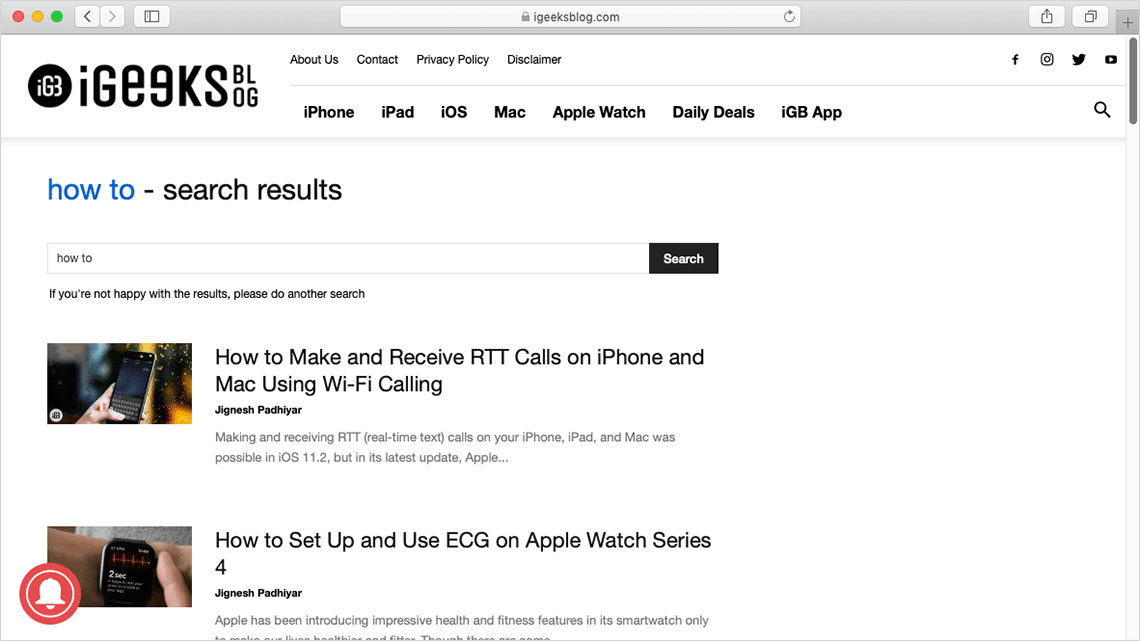1140x641 pixels.
Task: Open a new tab with plus button
Action: 1128,23
